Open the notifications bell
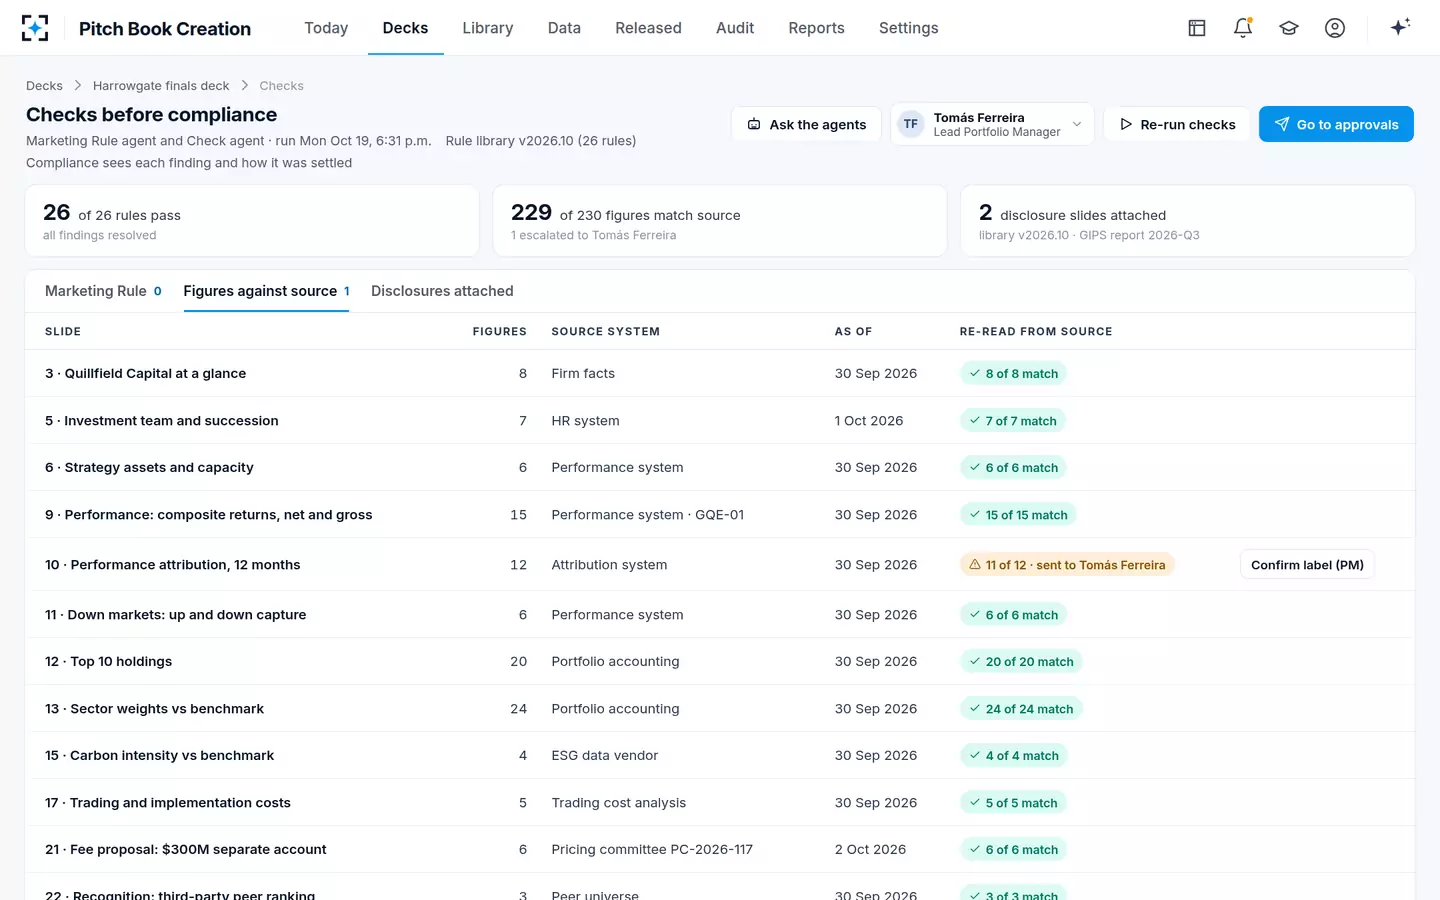 pos(1243,28)
